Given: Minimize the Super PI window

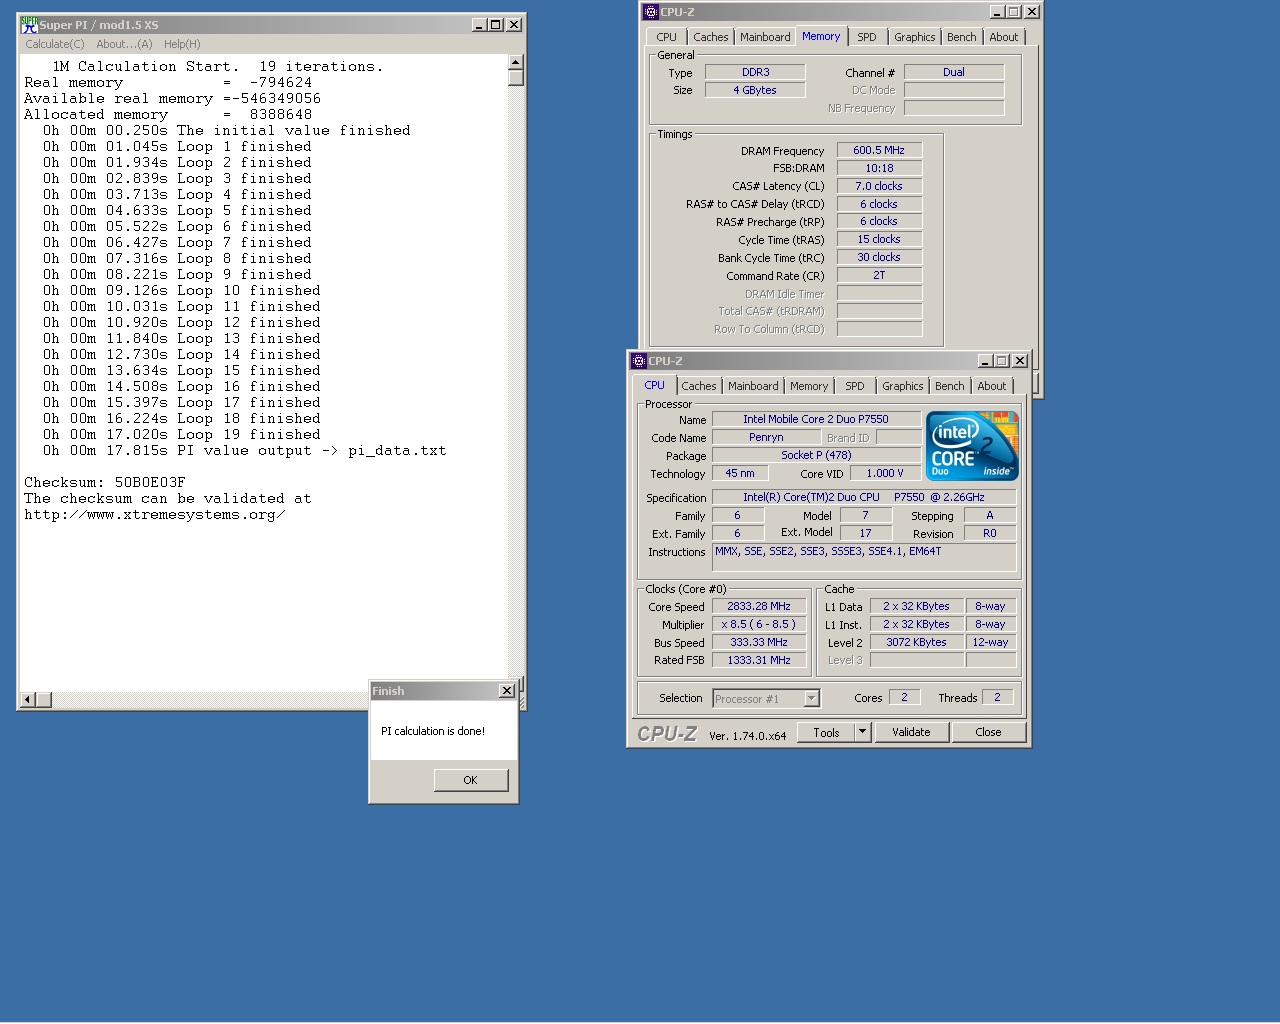Looking at the screenshot, I should (x=479, y=25).
